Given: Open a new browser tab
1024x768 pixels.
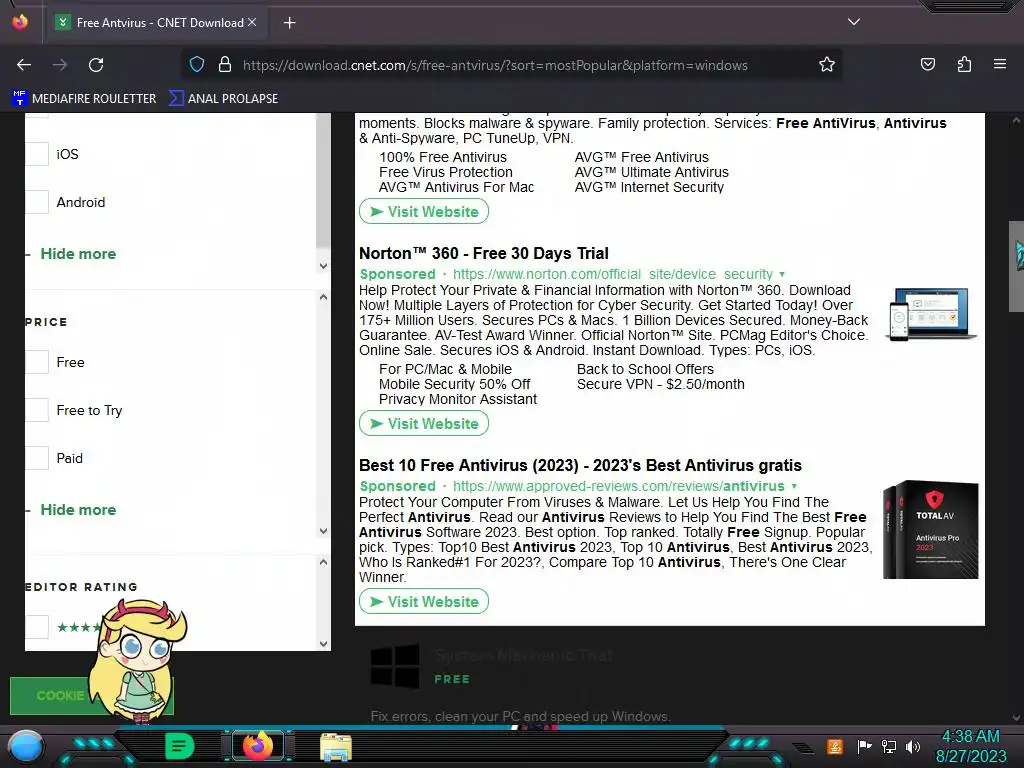Looking at the screenshot, I should [289, 23].
